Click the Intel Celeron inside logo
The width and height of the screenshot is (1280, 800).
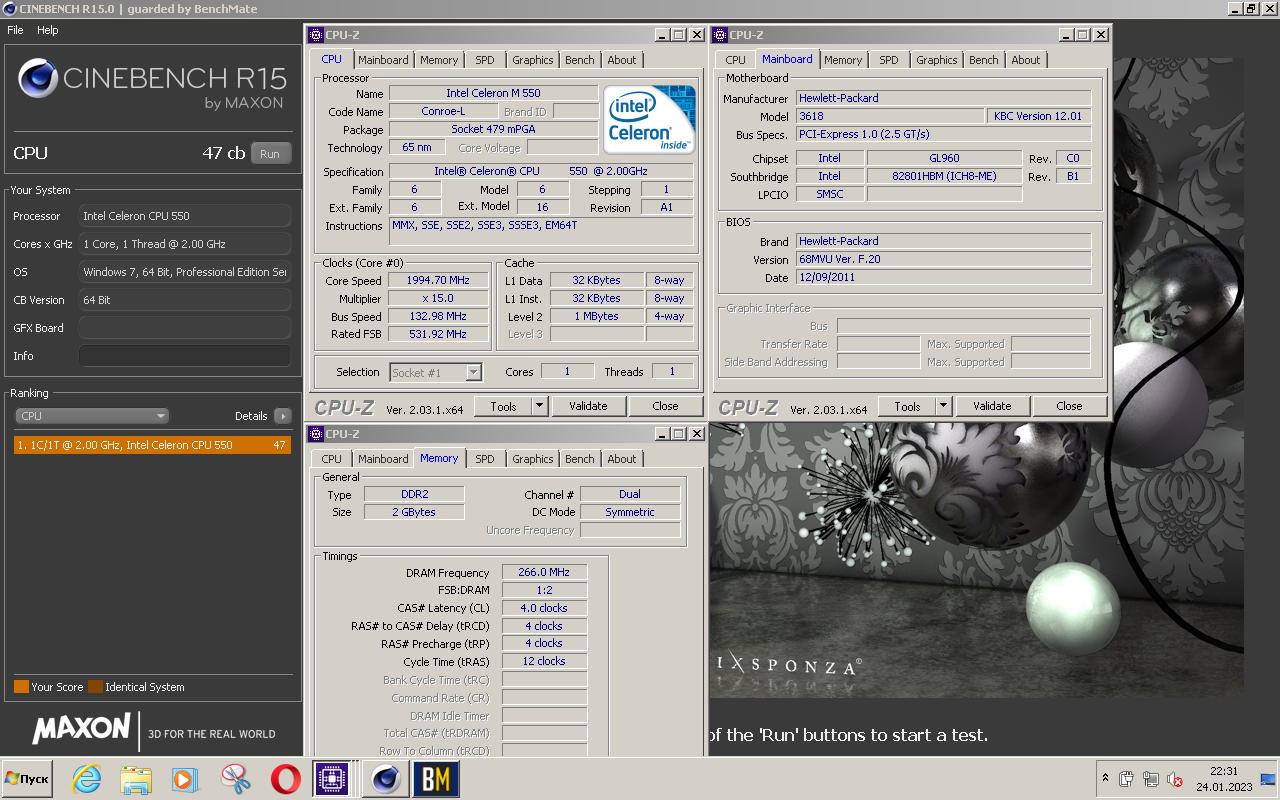click(x=650, y=119)
